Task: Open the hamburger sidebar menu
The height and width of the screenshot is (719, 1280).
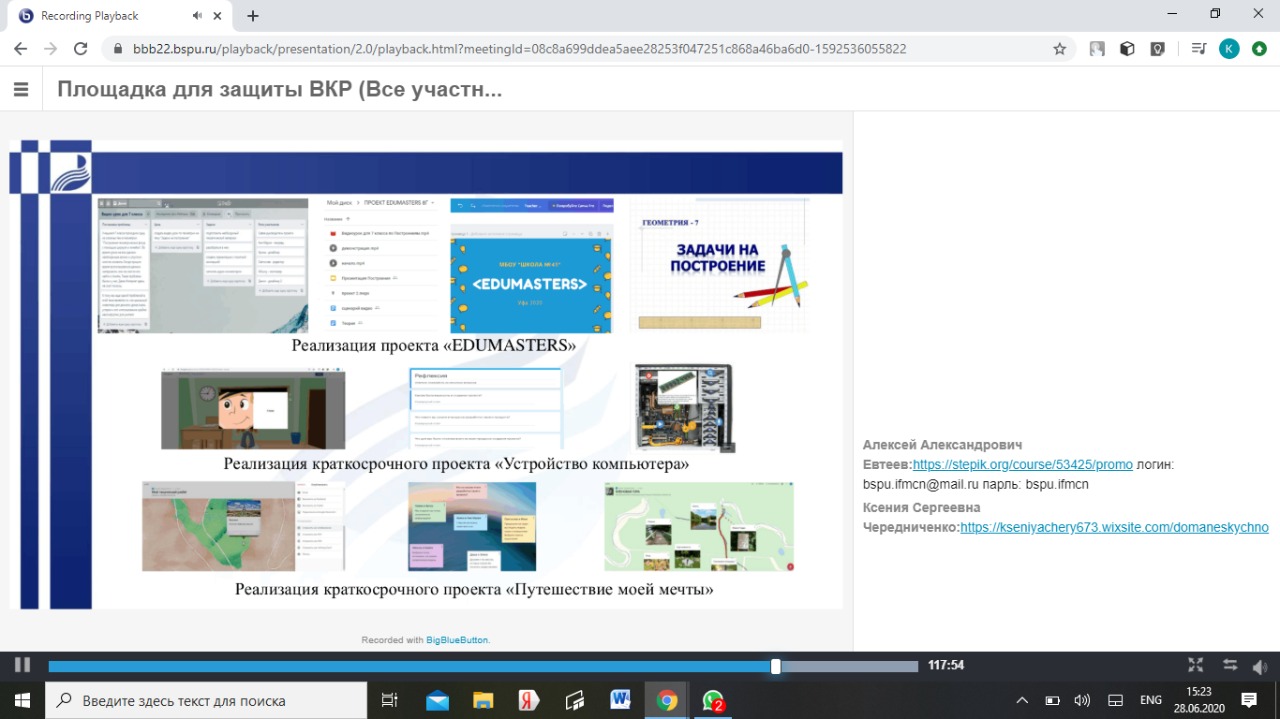Action: [21, 89]
